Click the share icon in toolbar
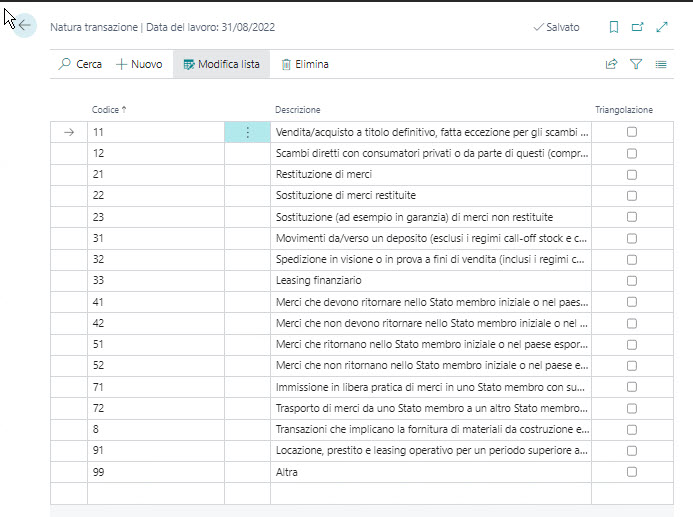Screen dimensions: 693x517 612,64
